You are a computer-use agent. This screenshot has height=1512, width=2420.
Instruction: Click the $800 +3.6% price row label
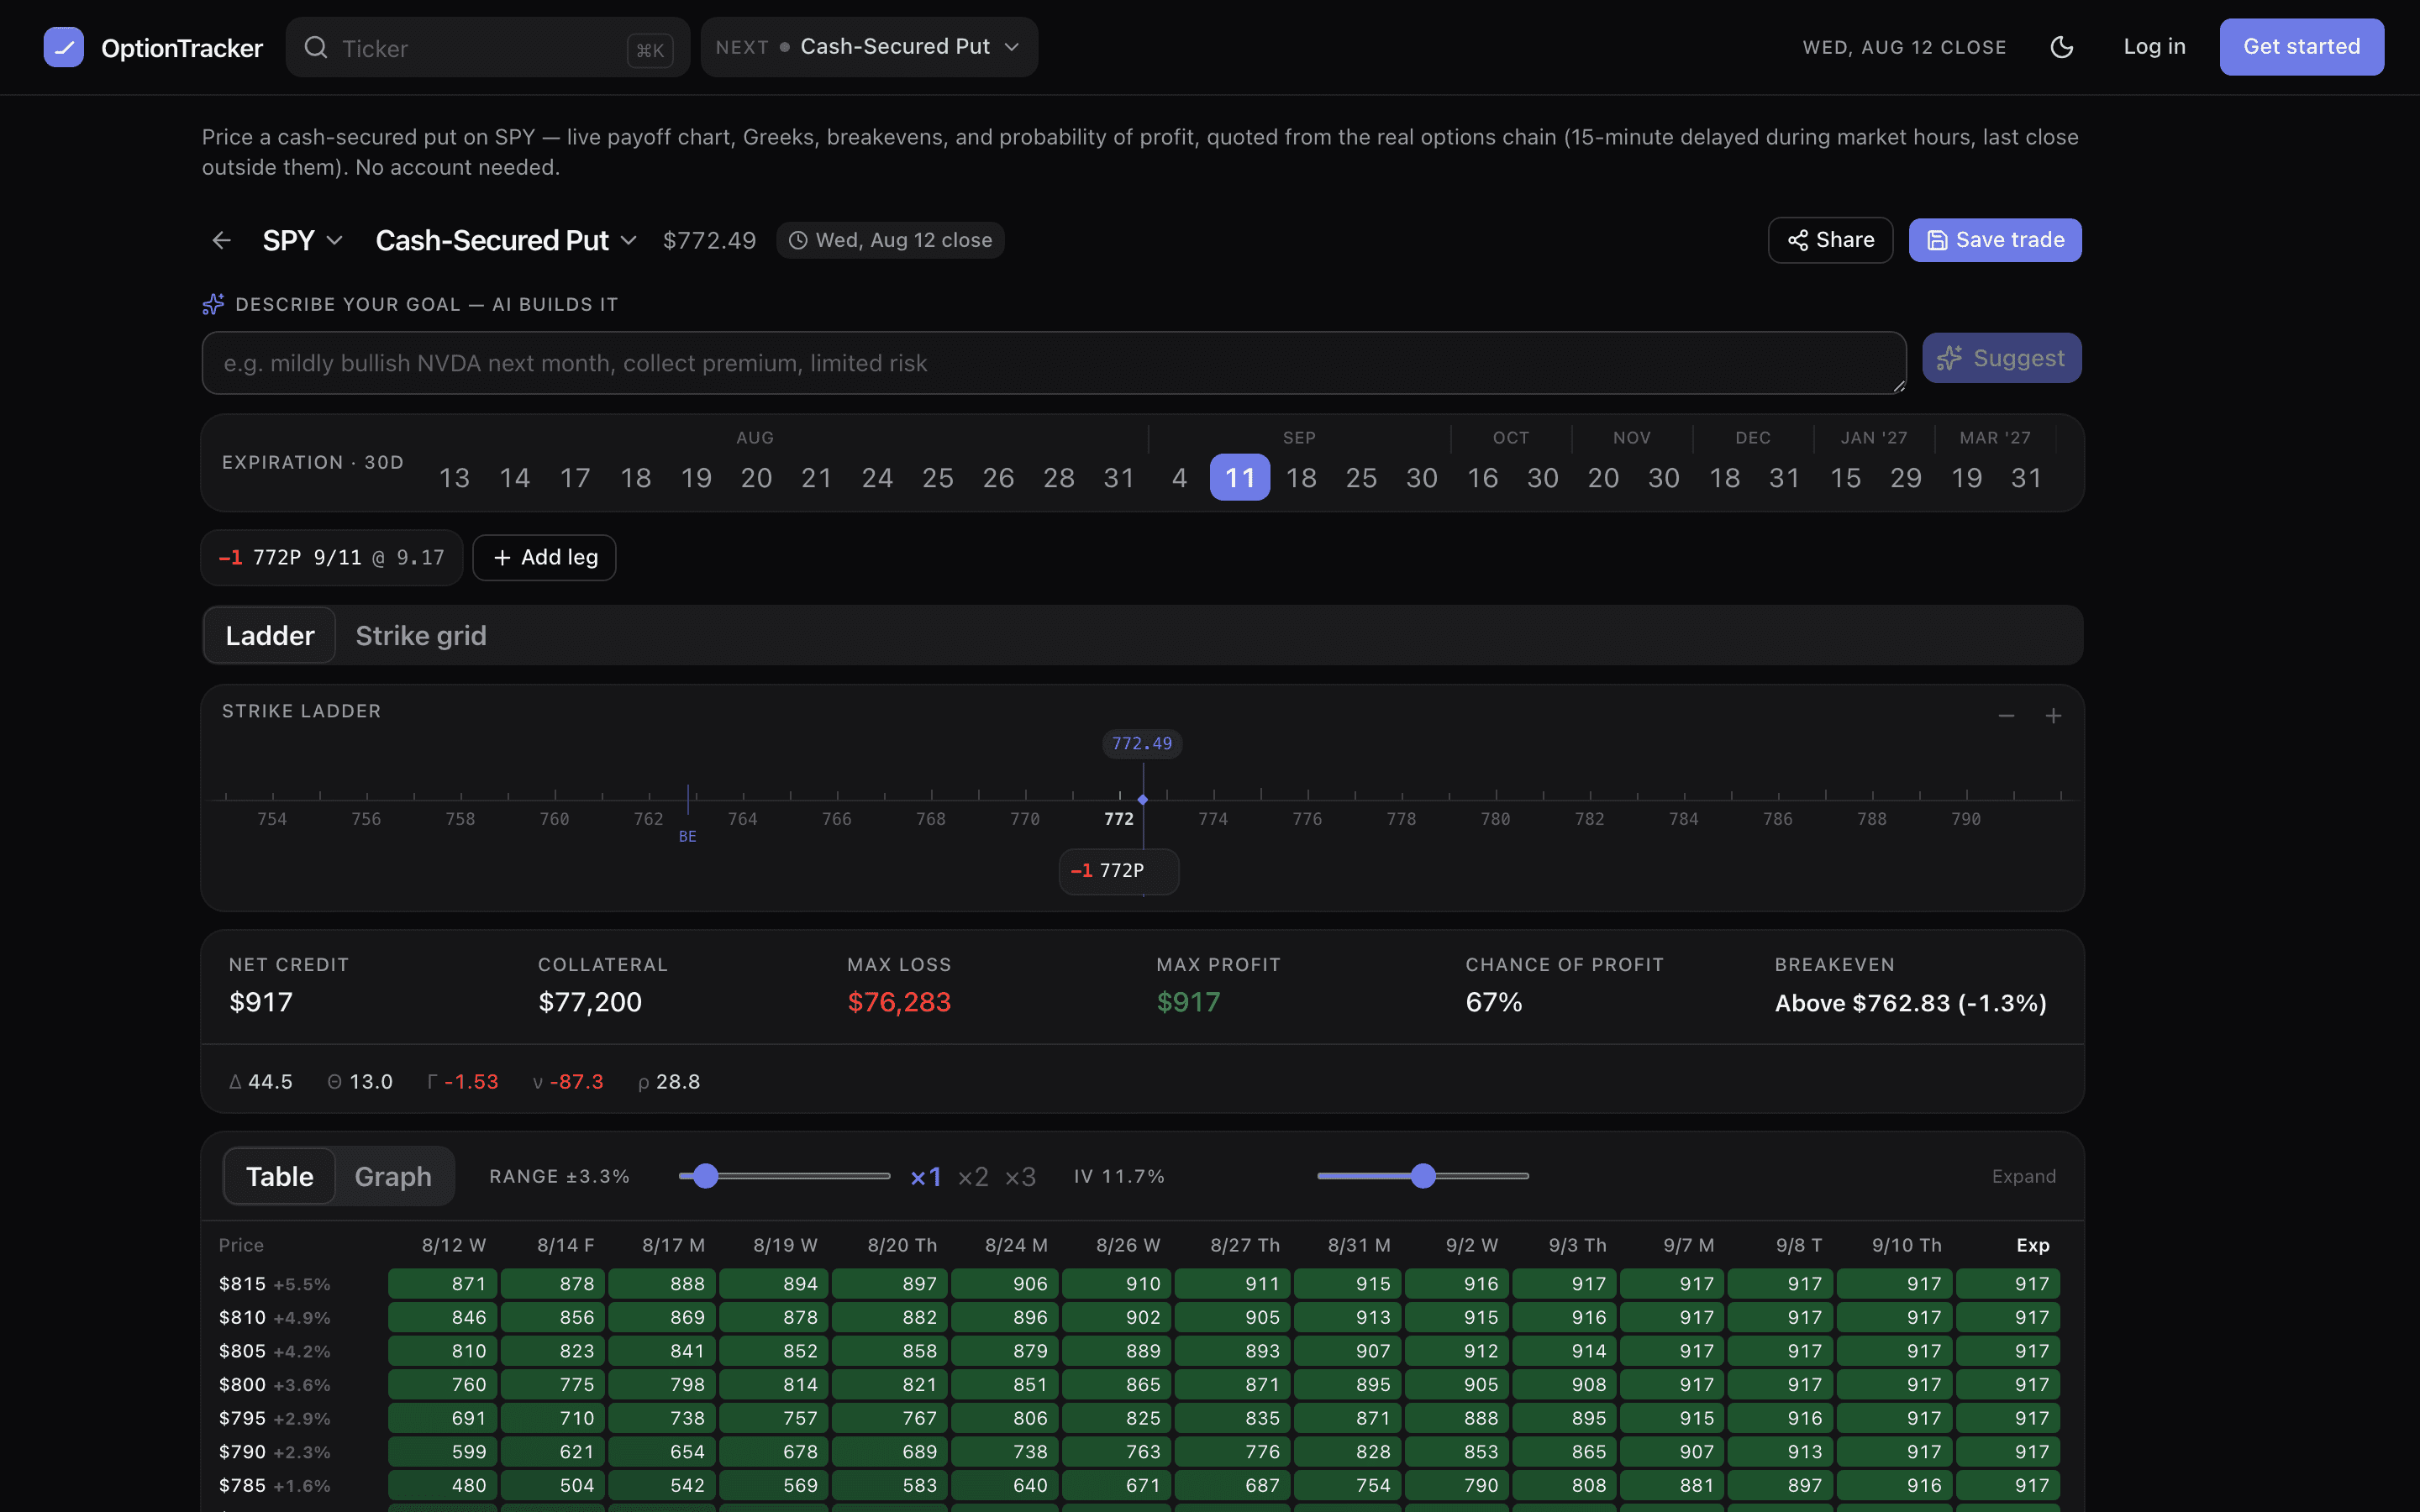tap(275, 1385)
